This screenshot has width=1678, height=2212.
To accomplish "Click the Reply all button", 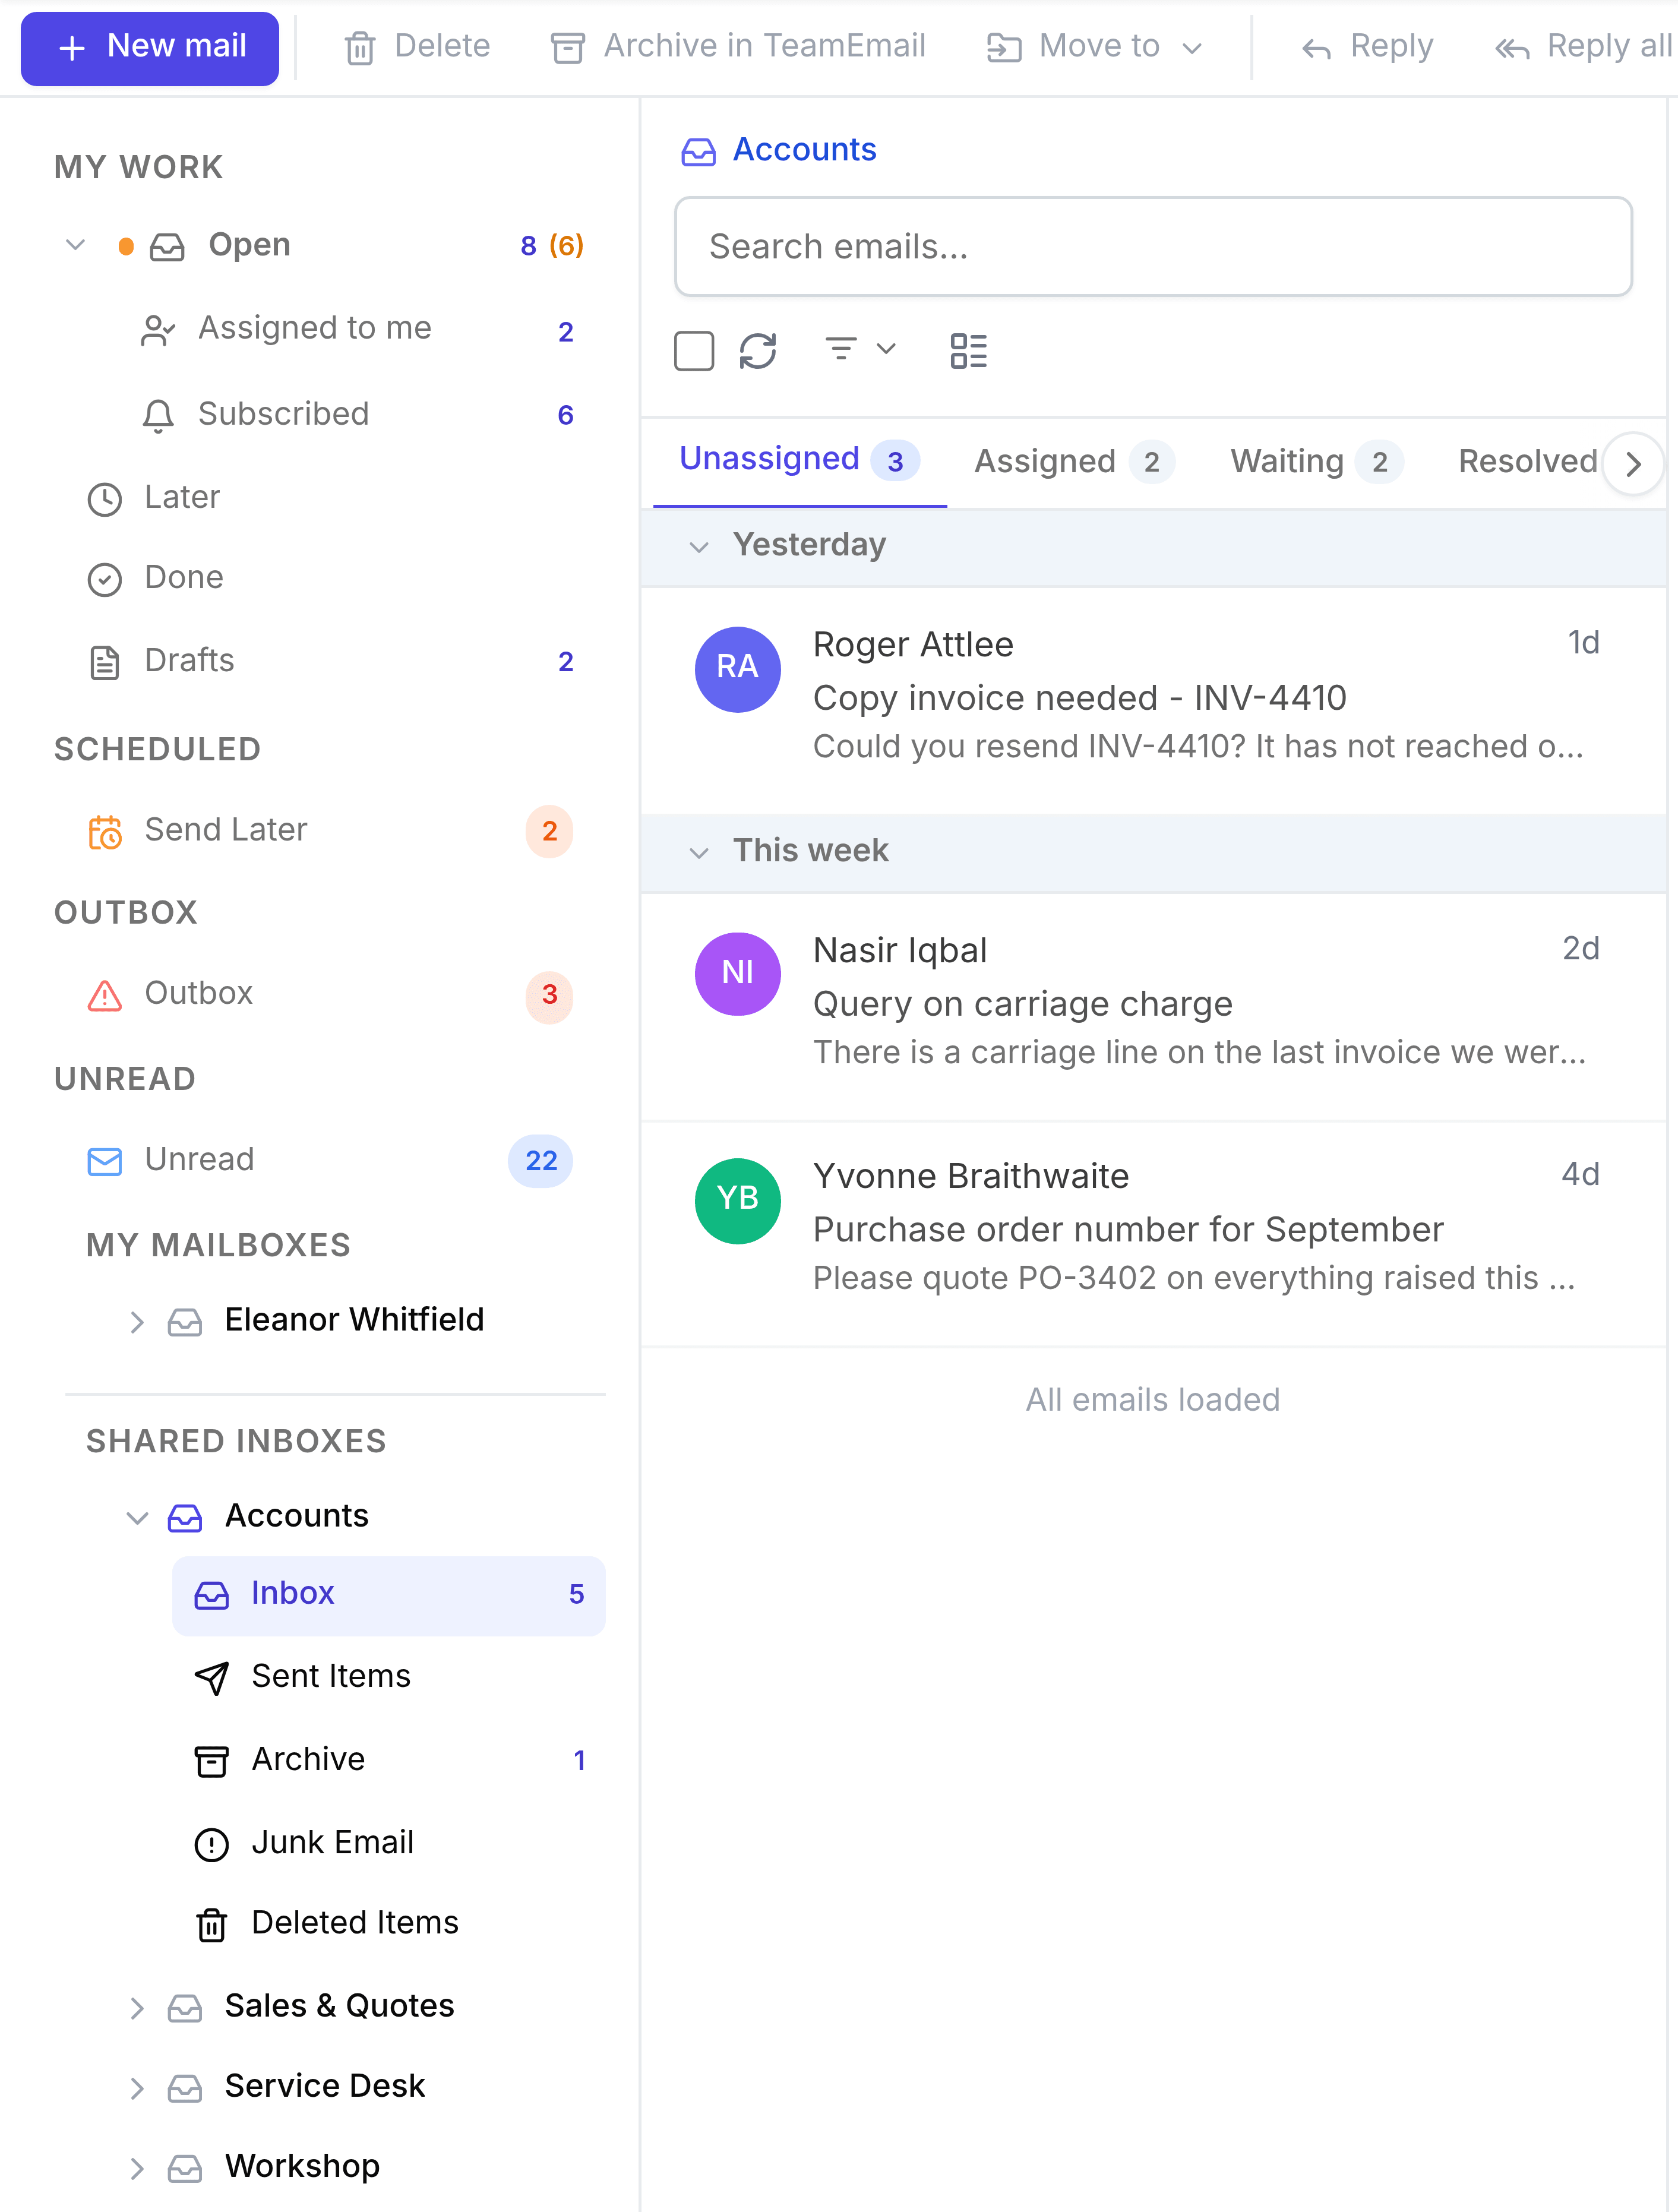I will tap(1583, 46).
